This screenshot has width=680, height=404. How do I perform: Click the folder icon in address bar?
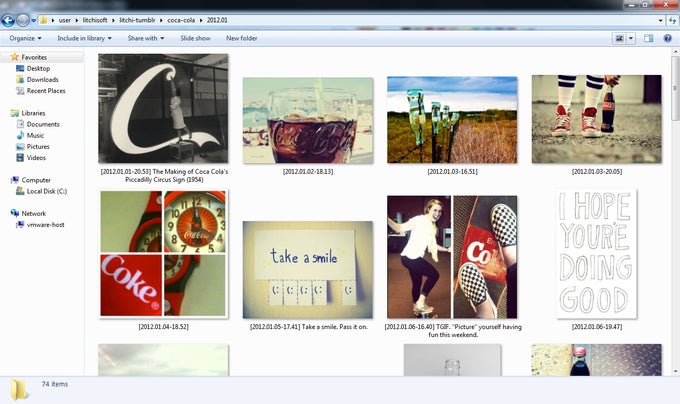[43, 20]
